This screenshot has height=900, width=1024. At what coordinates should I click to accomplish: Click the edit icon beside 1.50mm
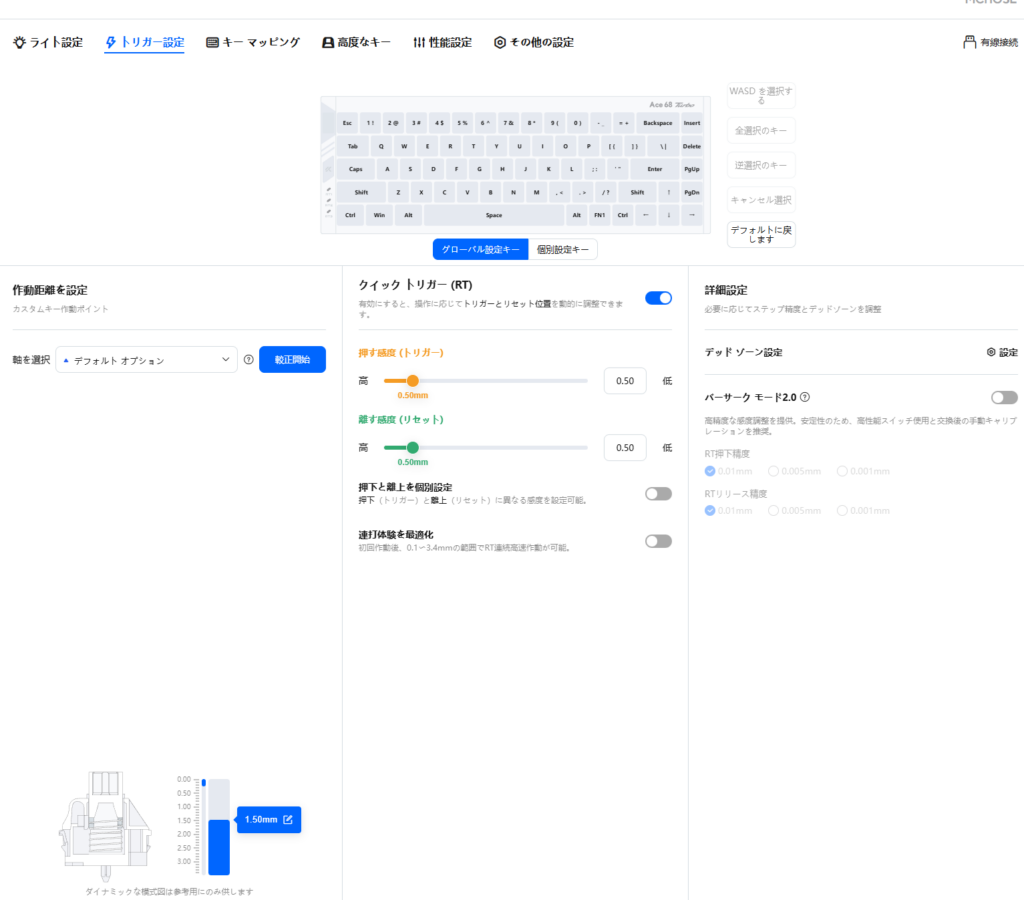click(x=288, y=820)
